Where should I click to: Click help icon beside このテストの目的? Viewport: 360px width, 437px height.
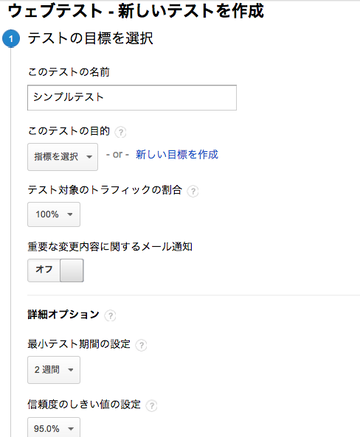(121, 132)
